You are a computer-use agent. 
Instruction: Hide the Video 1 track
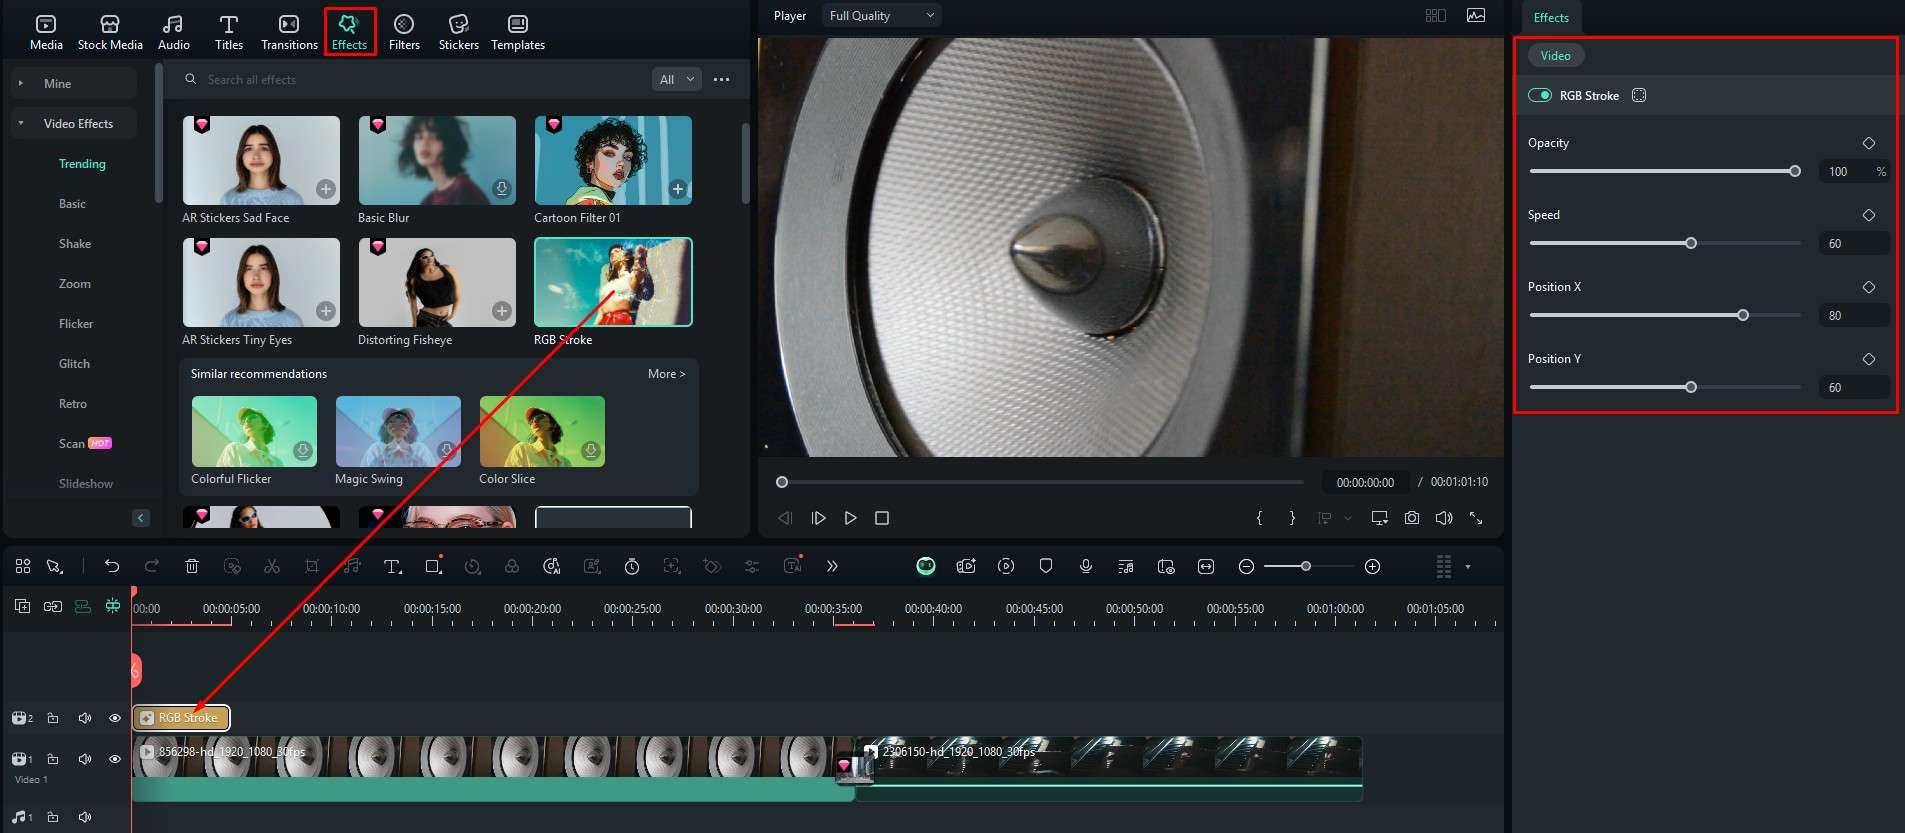[x=115, y=759]
